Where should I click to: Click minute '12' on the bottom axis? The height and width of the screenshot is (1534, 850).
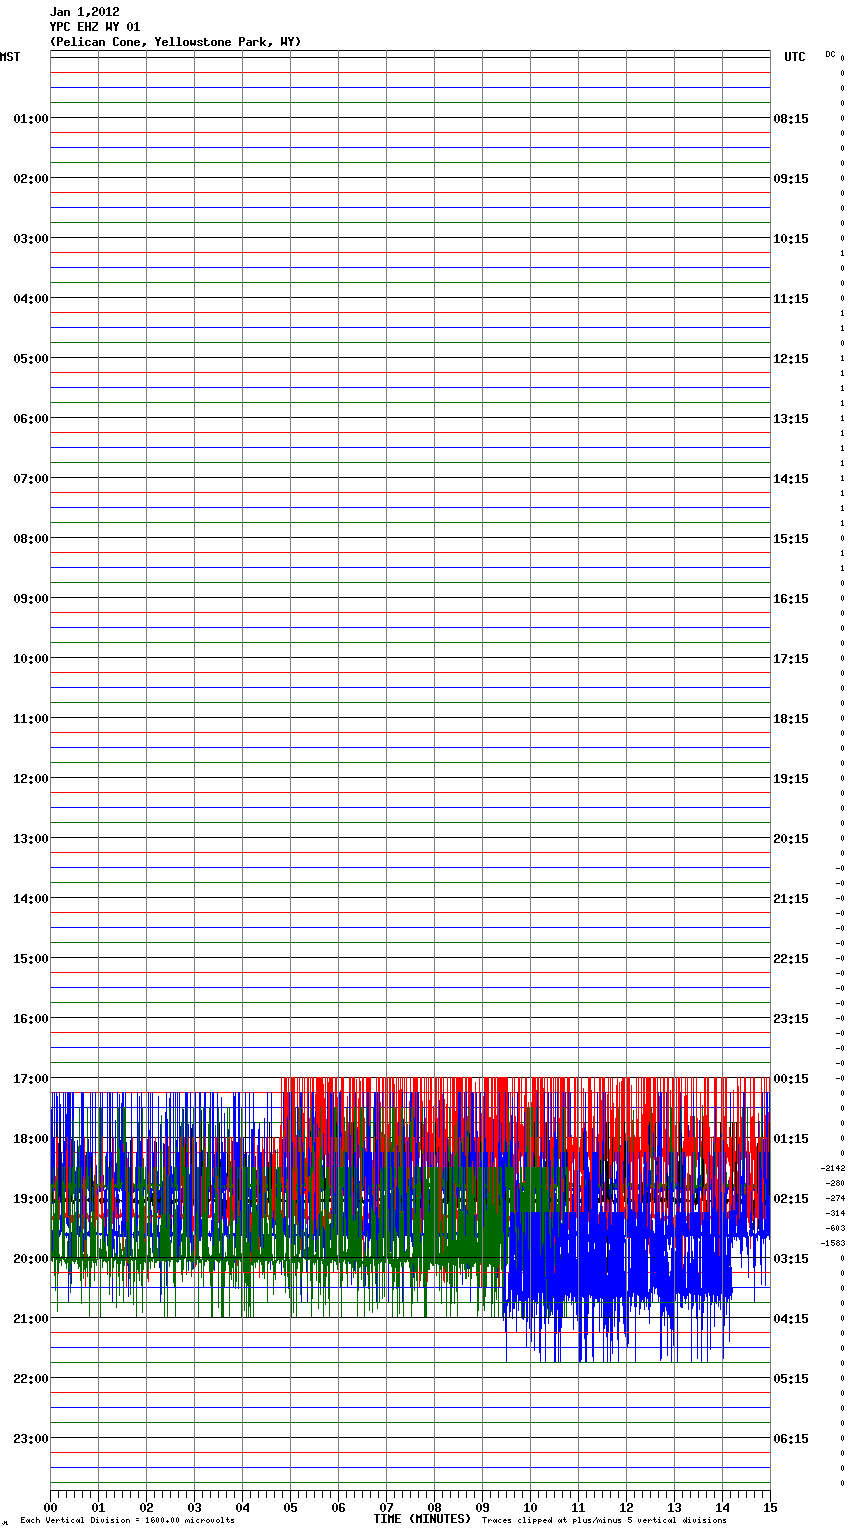(x=626, y=1507)
